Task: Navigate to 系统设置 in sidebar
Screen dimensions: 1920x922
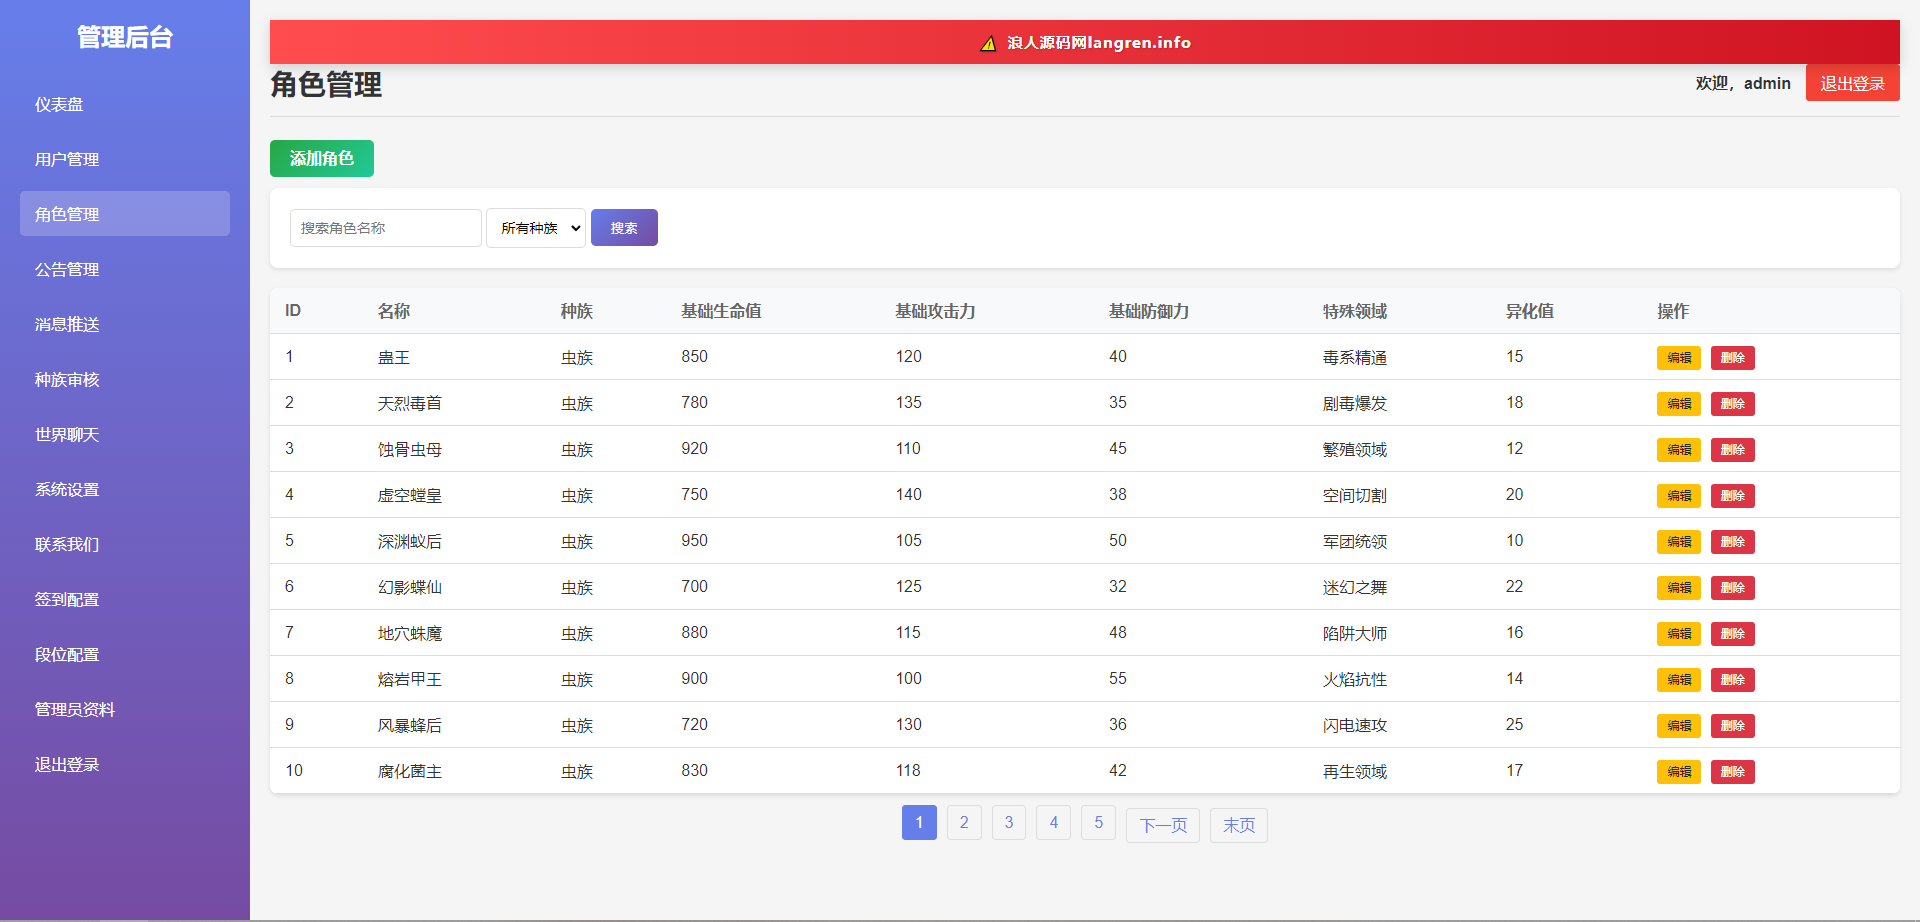Action: click(x=67, y=489)
